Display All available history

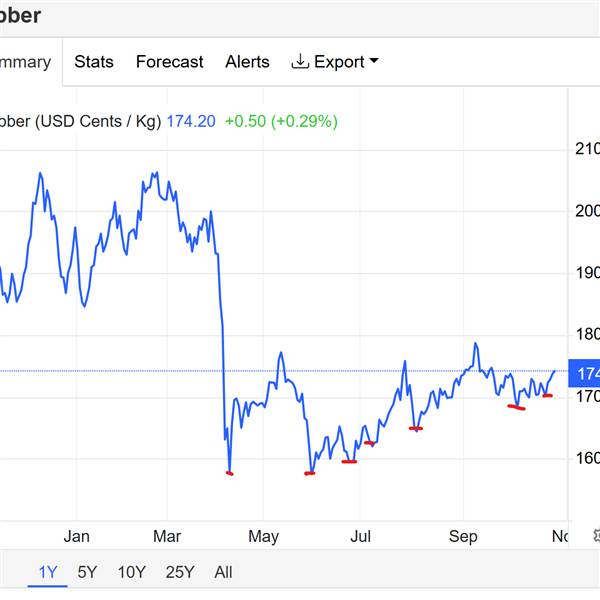223,572
